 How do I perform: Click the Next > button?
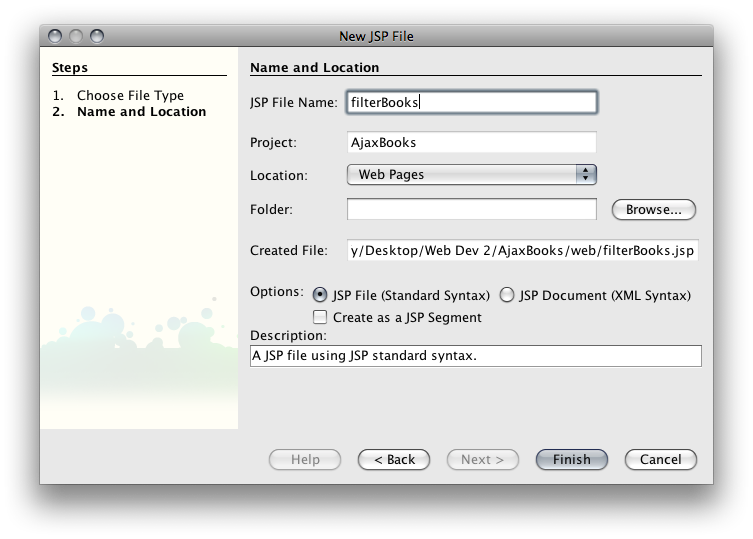(483, 460)
